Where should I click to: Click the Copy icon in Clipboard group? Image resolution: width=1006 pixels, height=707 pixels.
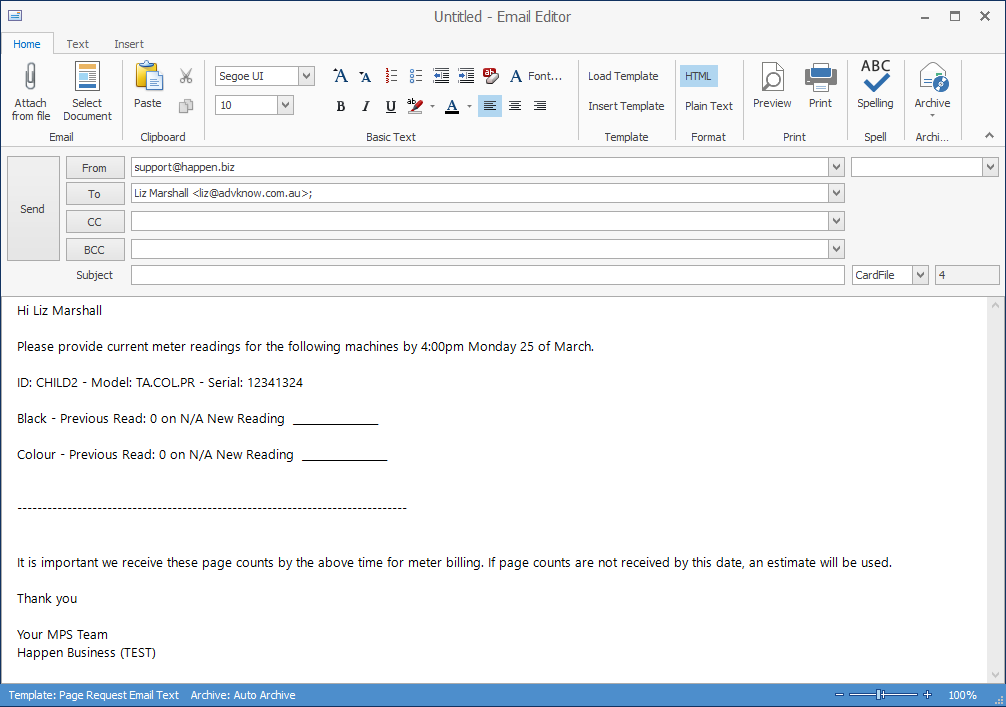coord(185,105)
